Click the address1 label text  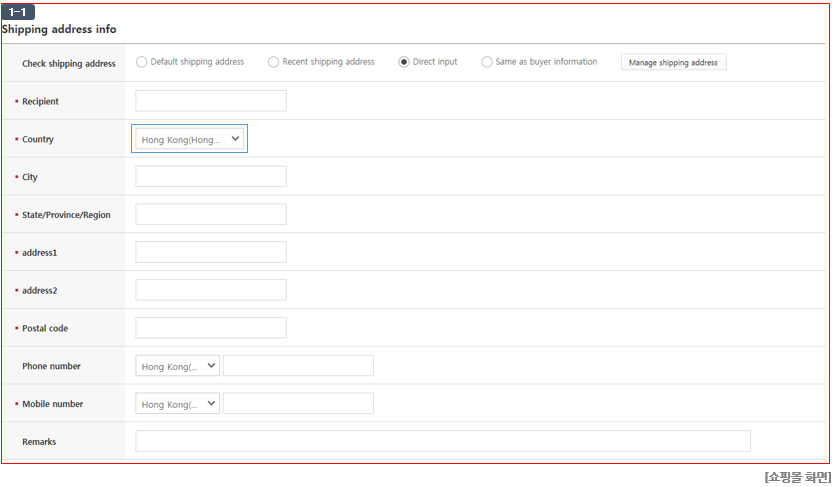point(39,253)
